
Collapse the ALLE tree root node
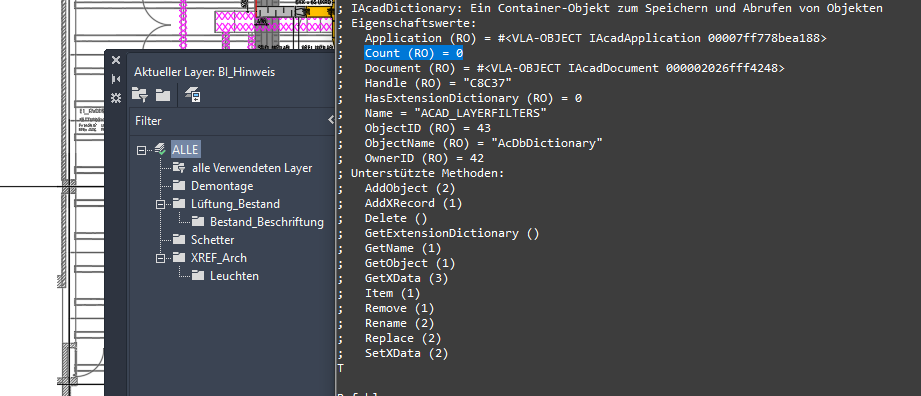click(141, 150)
